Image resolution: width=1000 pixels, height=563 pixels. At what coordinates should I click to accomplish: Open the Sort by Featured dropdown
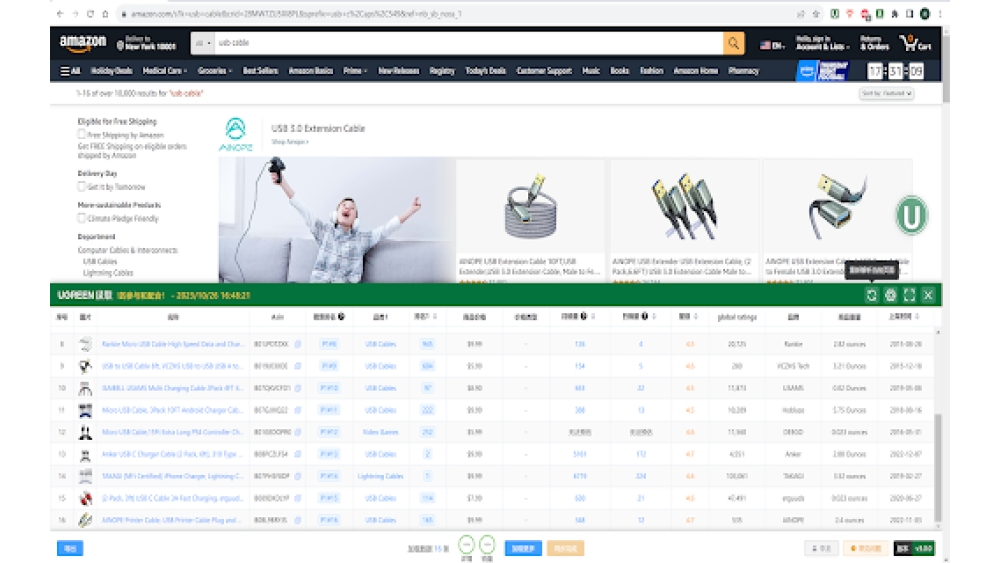(x=886, y=93)
